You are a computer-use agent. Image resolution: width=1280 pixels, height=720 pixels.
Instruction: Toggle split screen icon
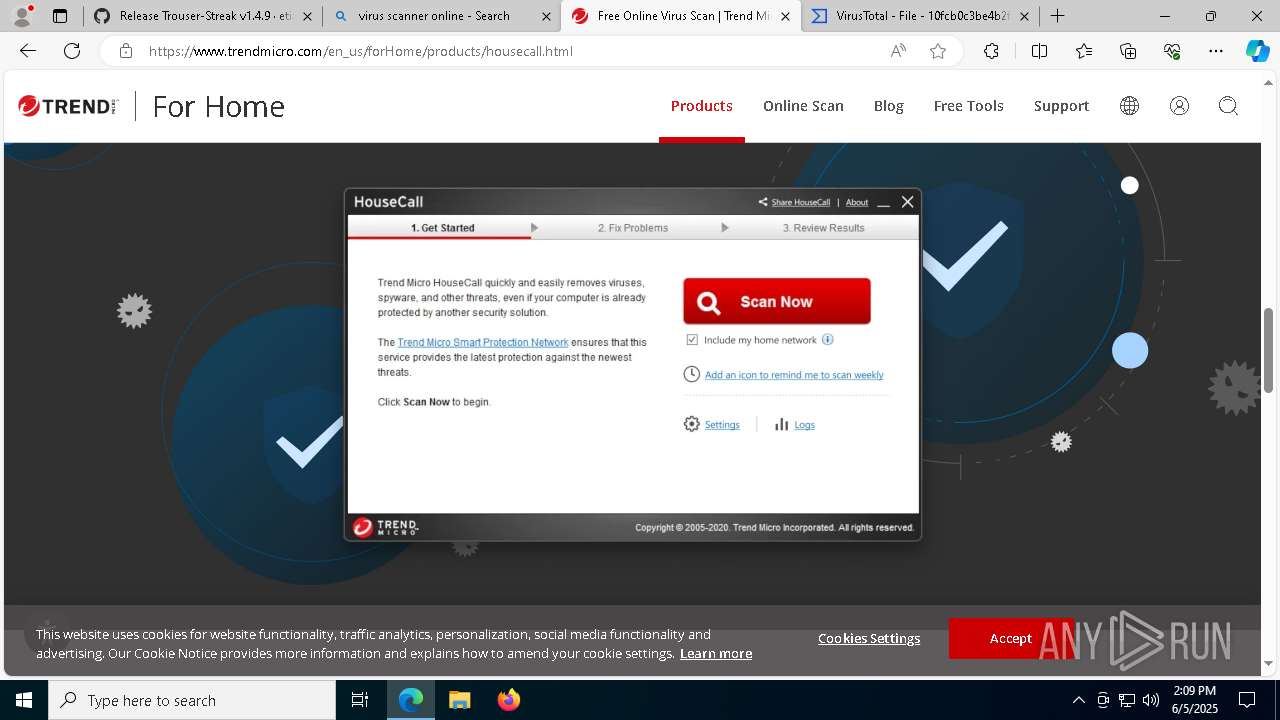[x=1039, y=51]
